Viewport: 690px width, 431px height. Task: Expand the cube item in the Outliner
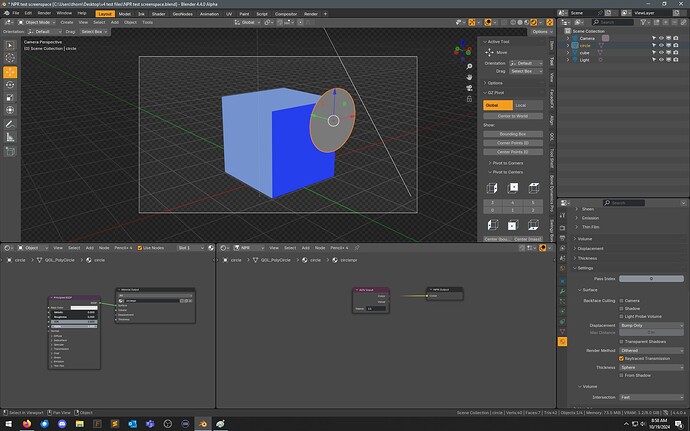pos(568,53)
